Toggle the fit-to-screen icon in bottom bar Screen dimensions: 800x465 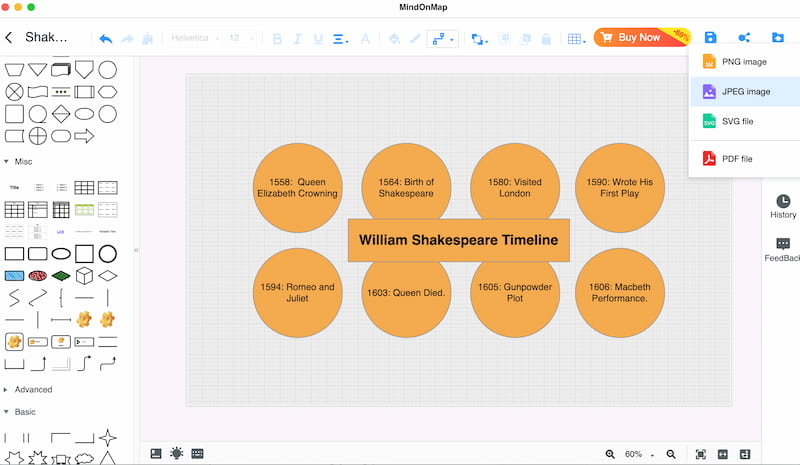700,454
